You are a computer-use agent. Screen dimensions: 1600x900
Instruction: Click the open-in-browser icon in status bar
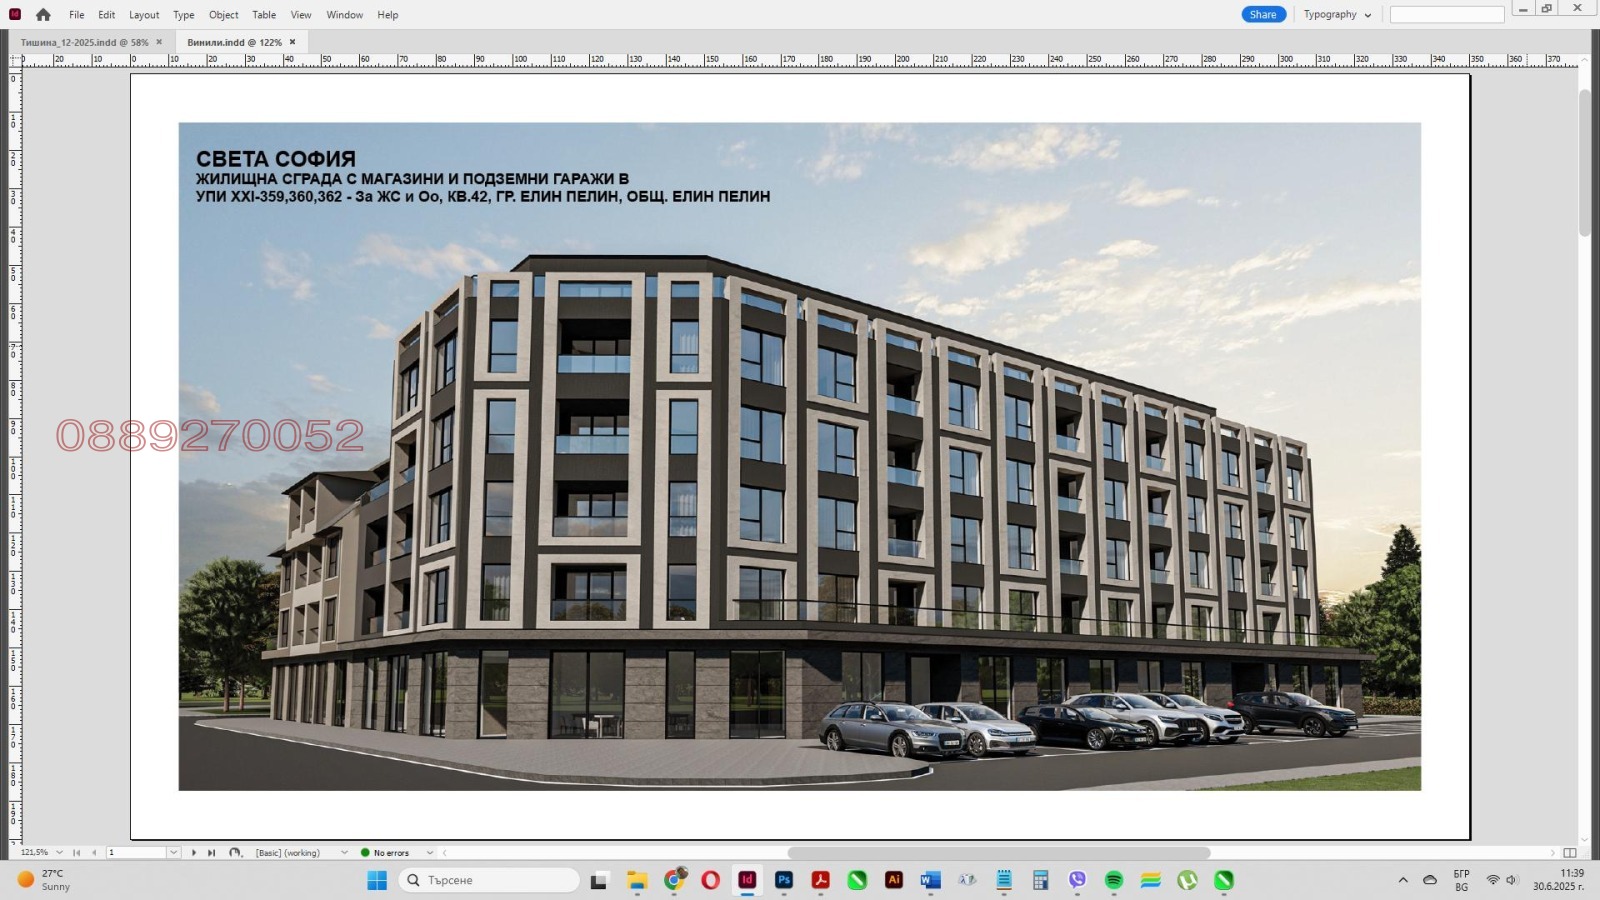pyautogui.click(x=235, y=853)
